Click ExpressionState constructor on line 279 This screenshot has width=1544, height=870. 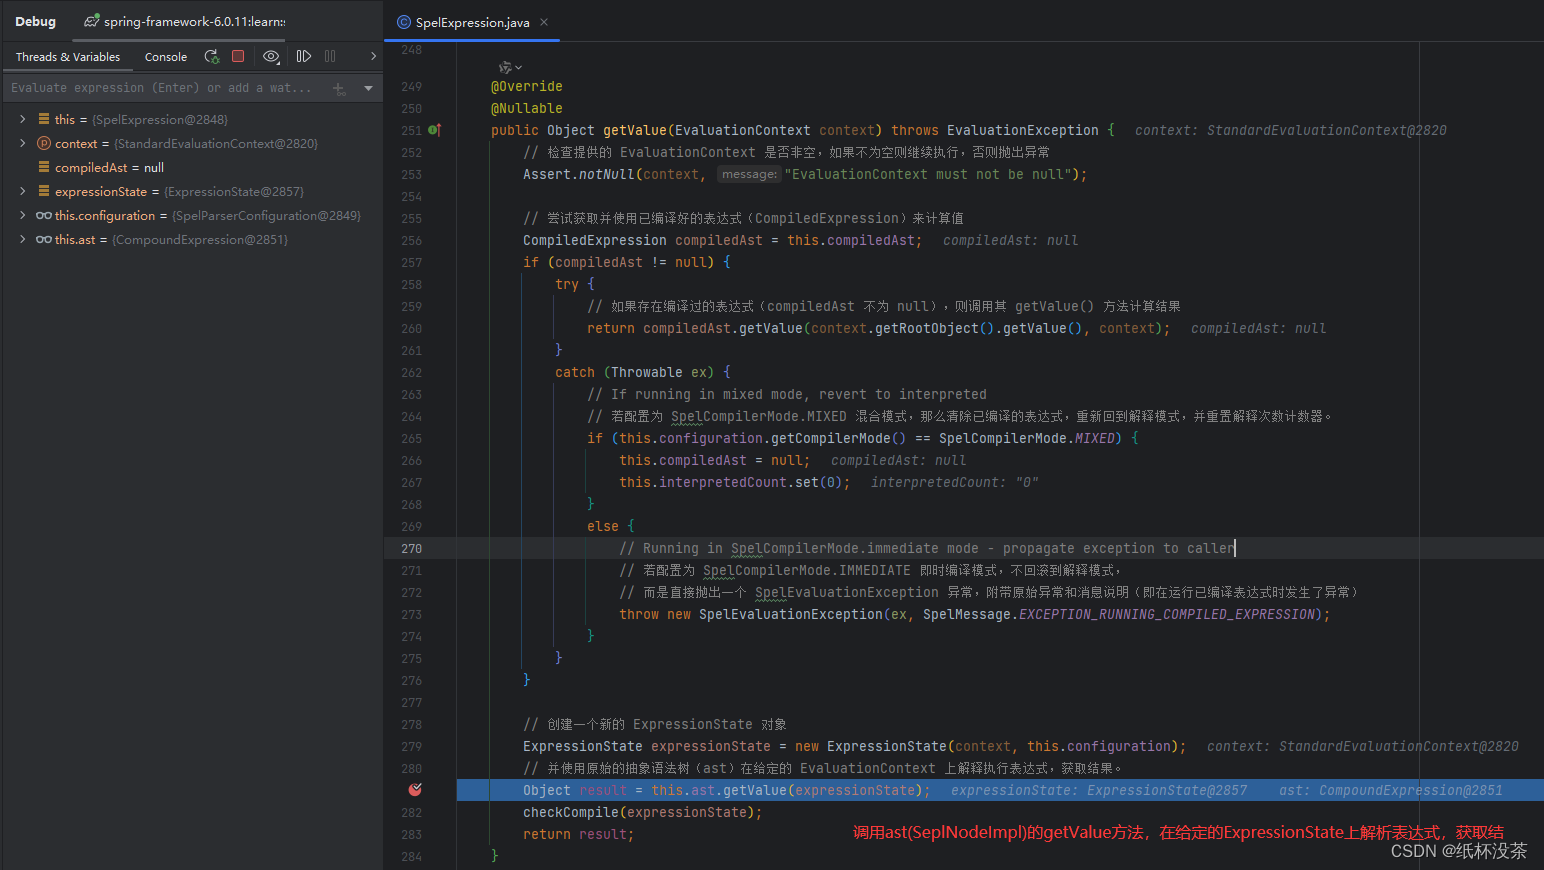point(887,746)
